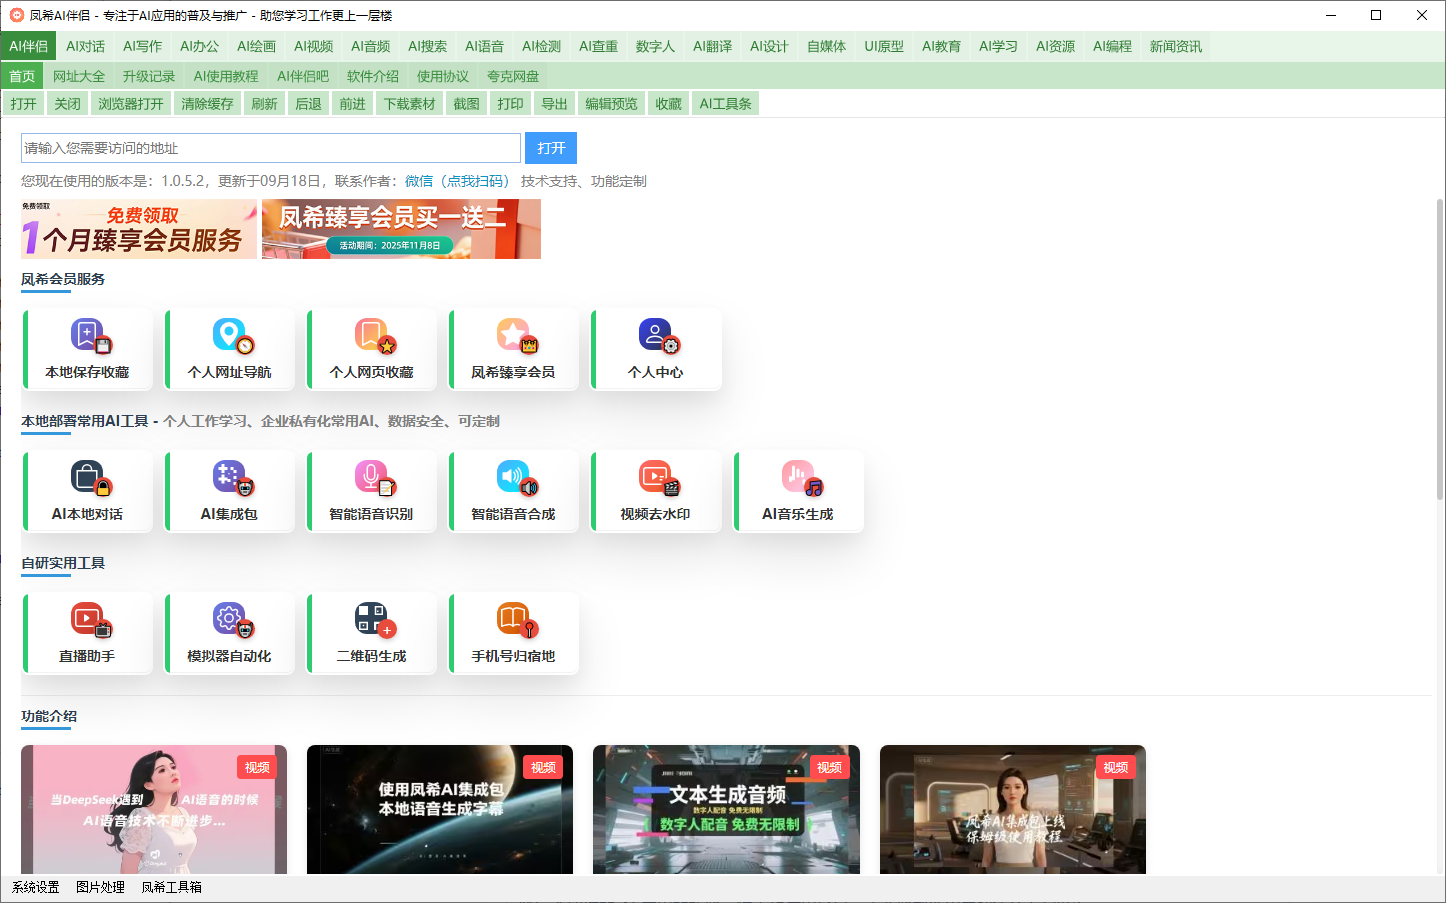Screen dimensions: 1446x903
Task: Click the vertical page scrollbar
Action: pos(1440,350)
